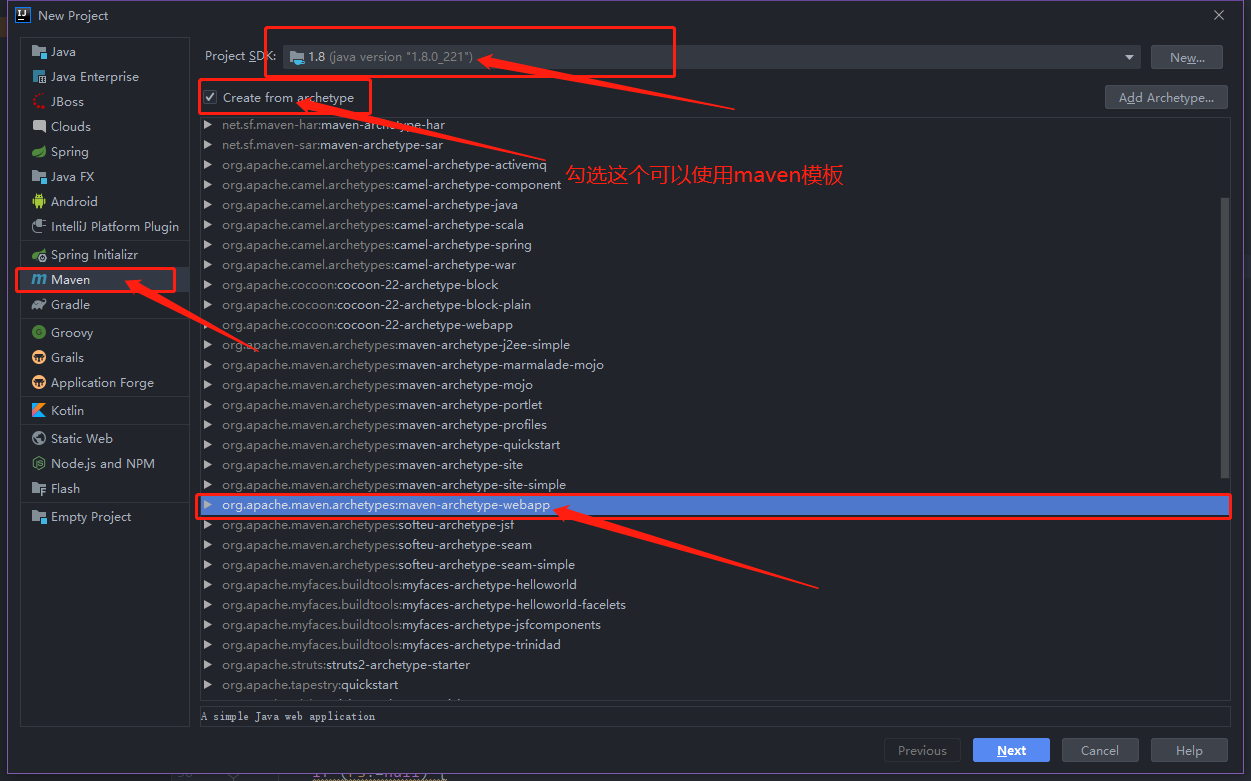
Task: Click the Clouds icon in project types
Action: point(39,127)
